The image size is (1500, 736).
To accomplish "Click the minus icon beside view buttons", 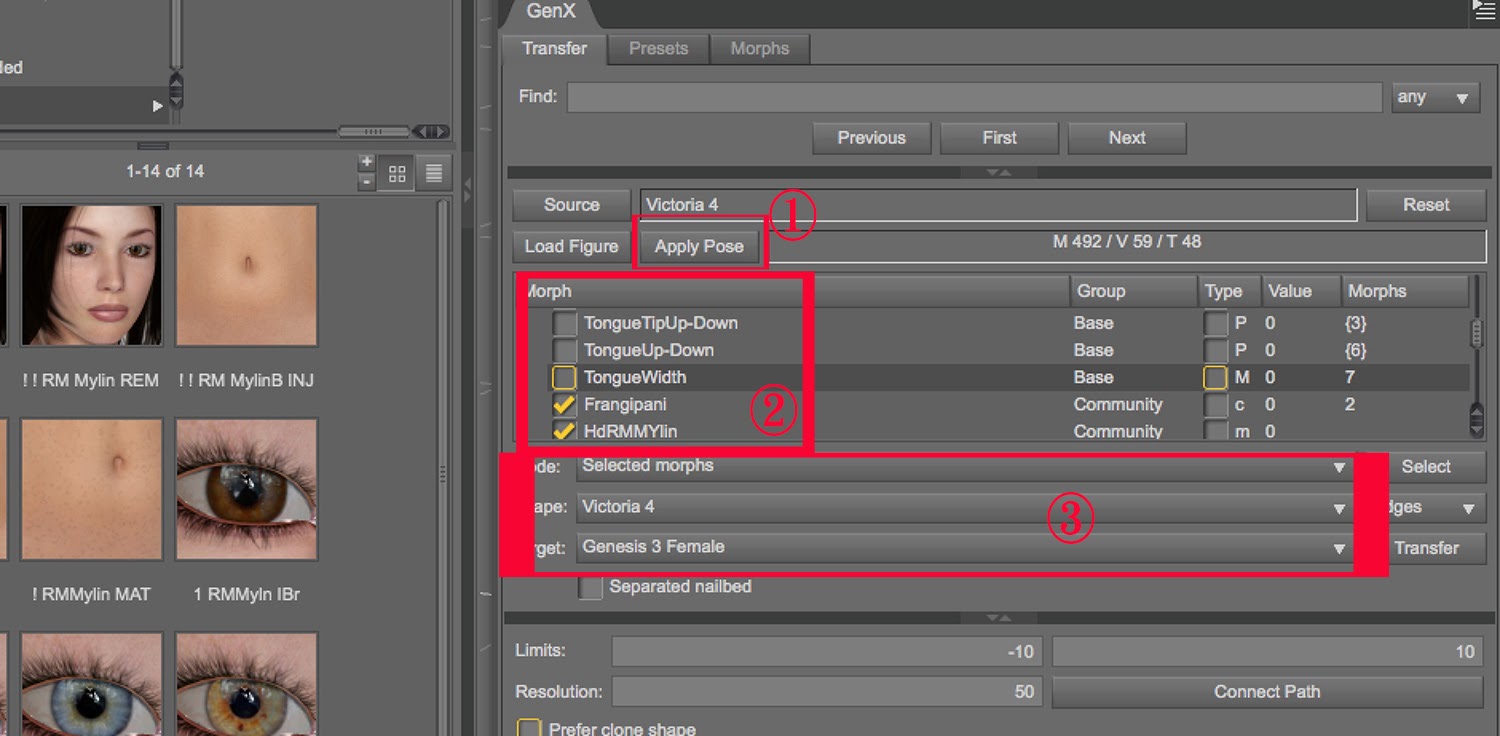I will 367,182.
